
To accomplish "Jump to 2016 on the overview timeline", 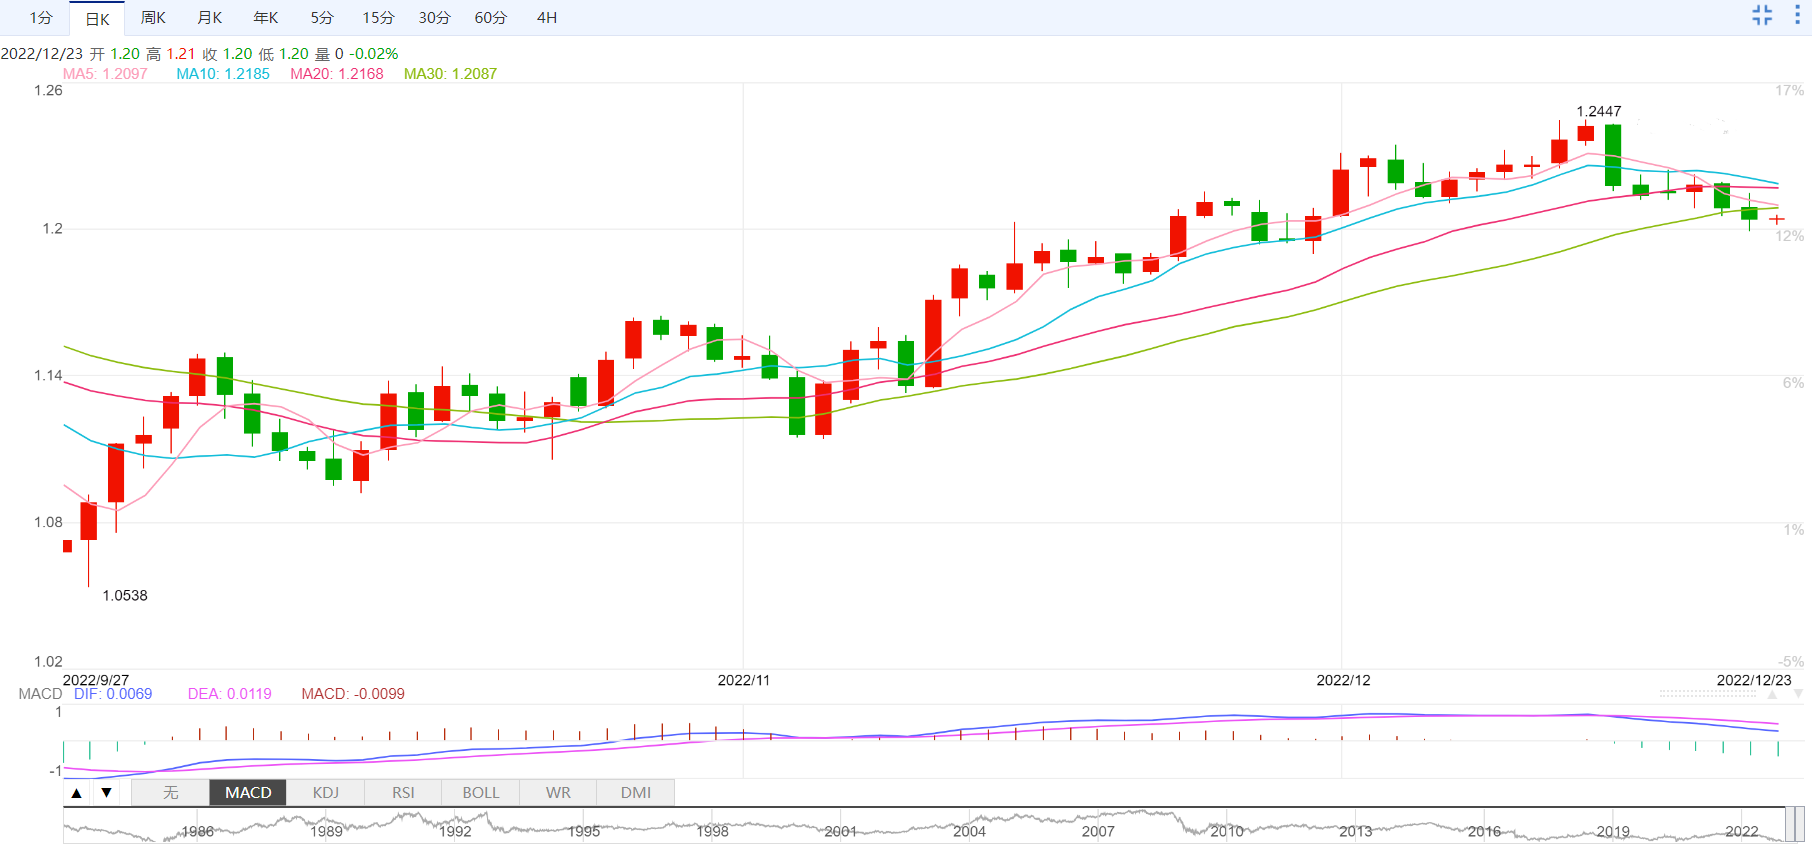I will [1484, 832].
